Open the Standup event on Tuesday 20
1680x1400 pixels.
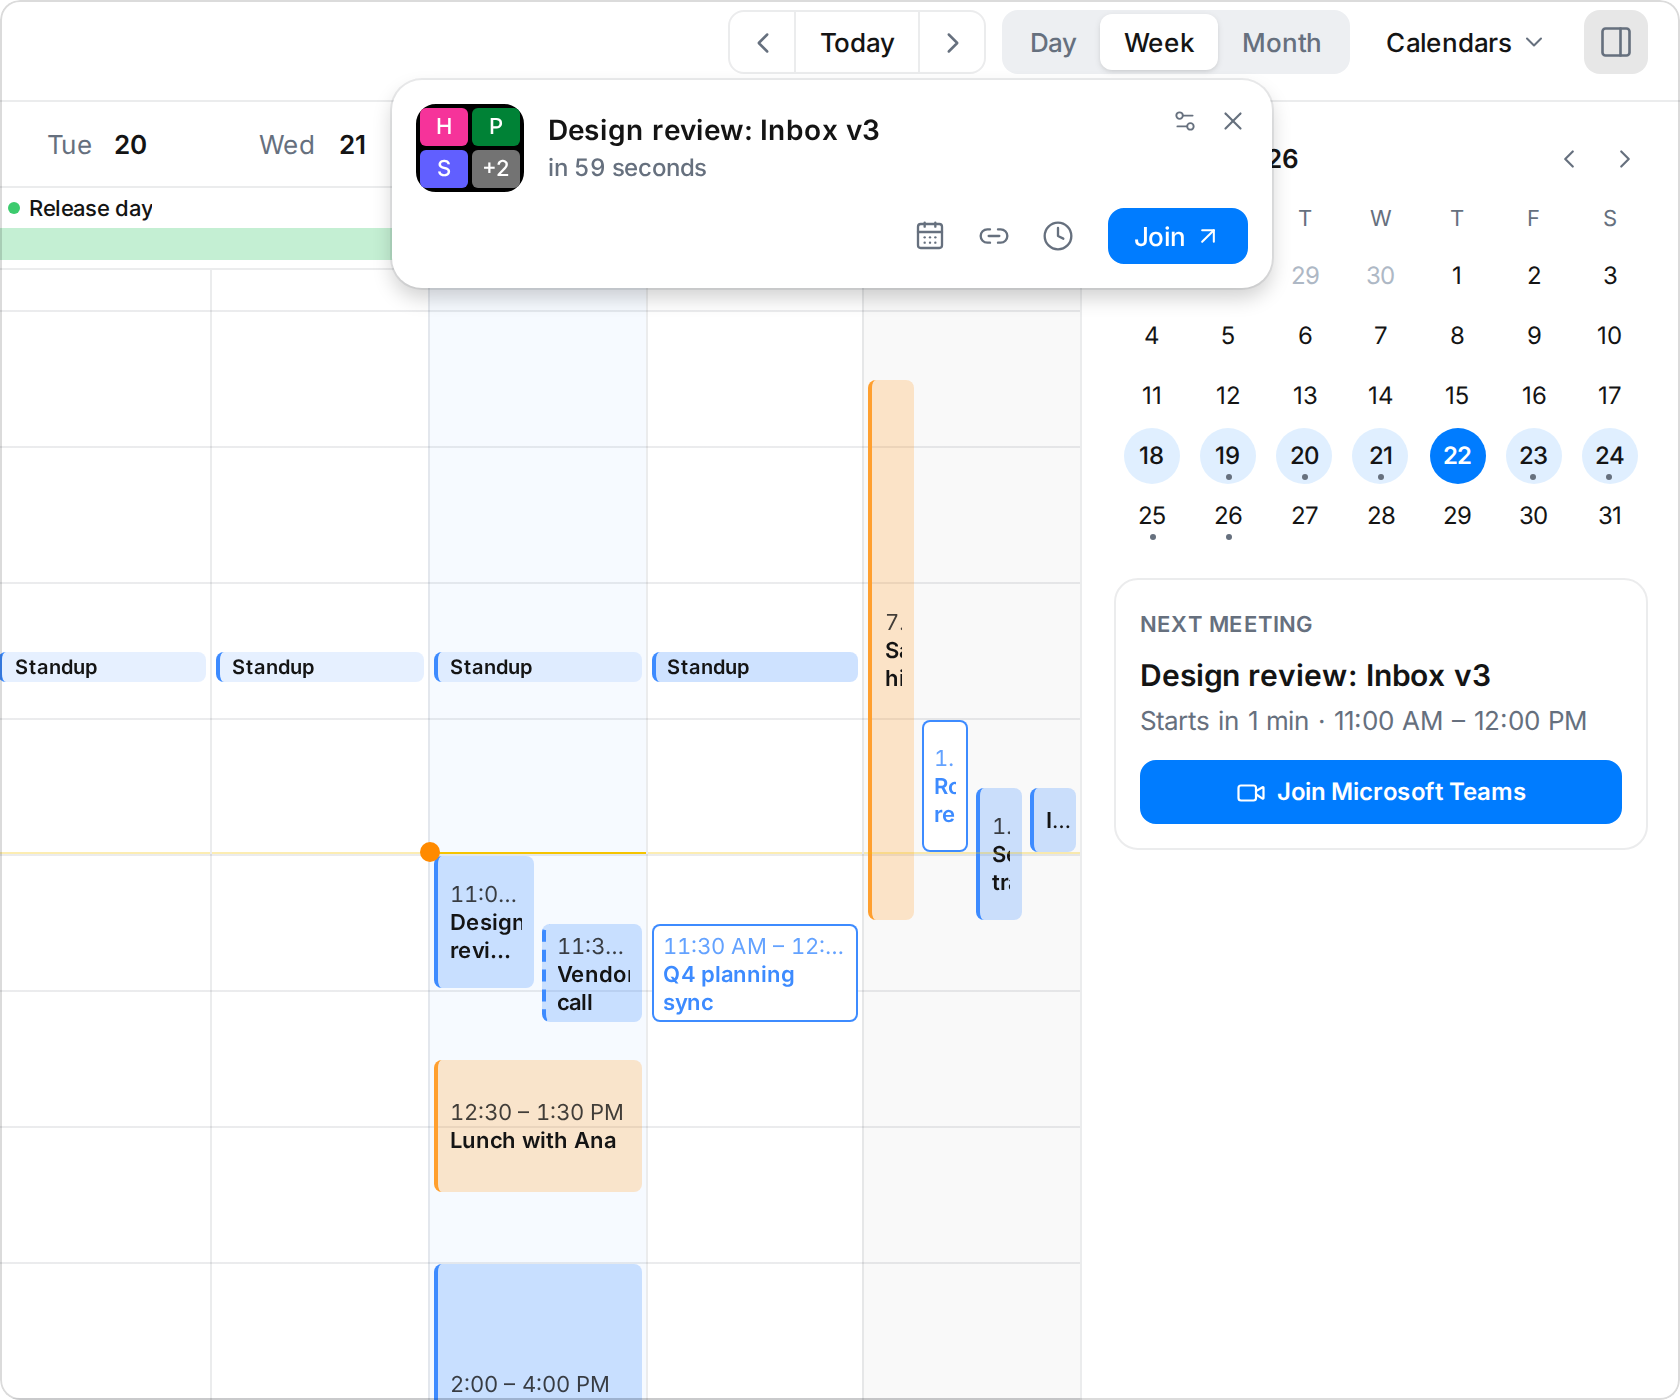104,667
